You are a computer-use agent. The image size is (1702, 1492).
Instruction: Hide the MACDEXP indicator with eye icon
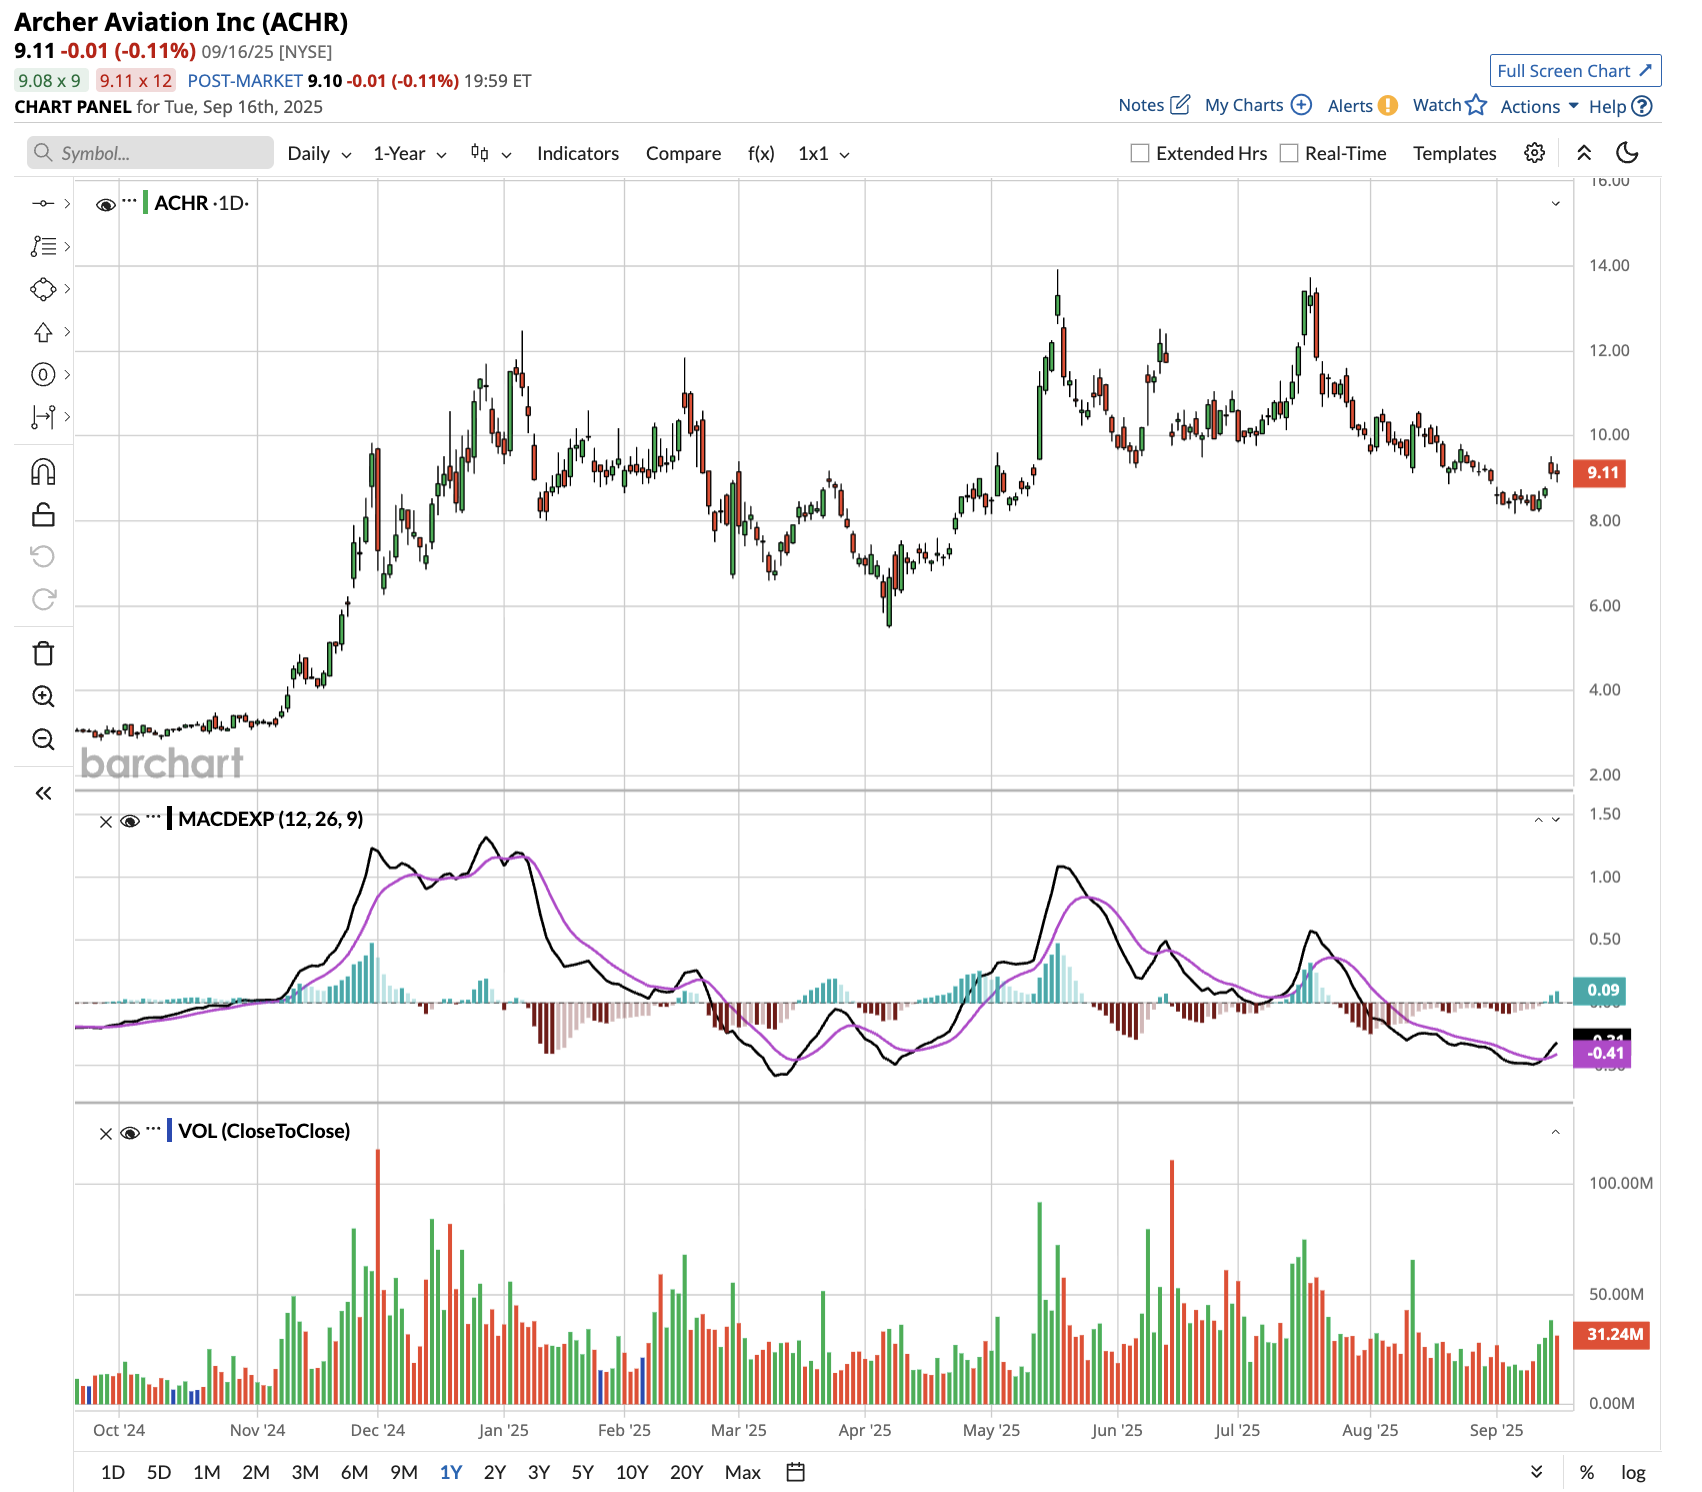130,821
